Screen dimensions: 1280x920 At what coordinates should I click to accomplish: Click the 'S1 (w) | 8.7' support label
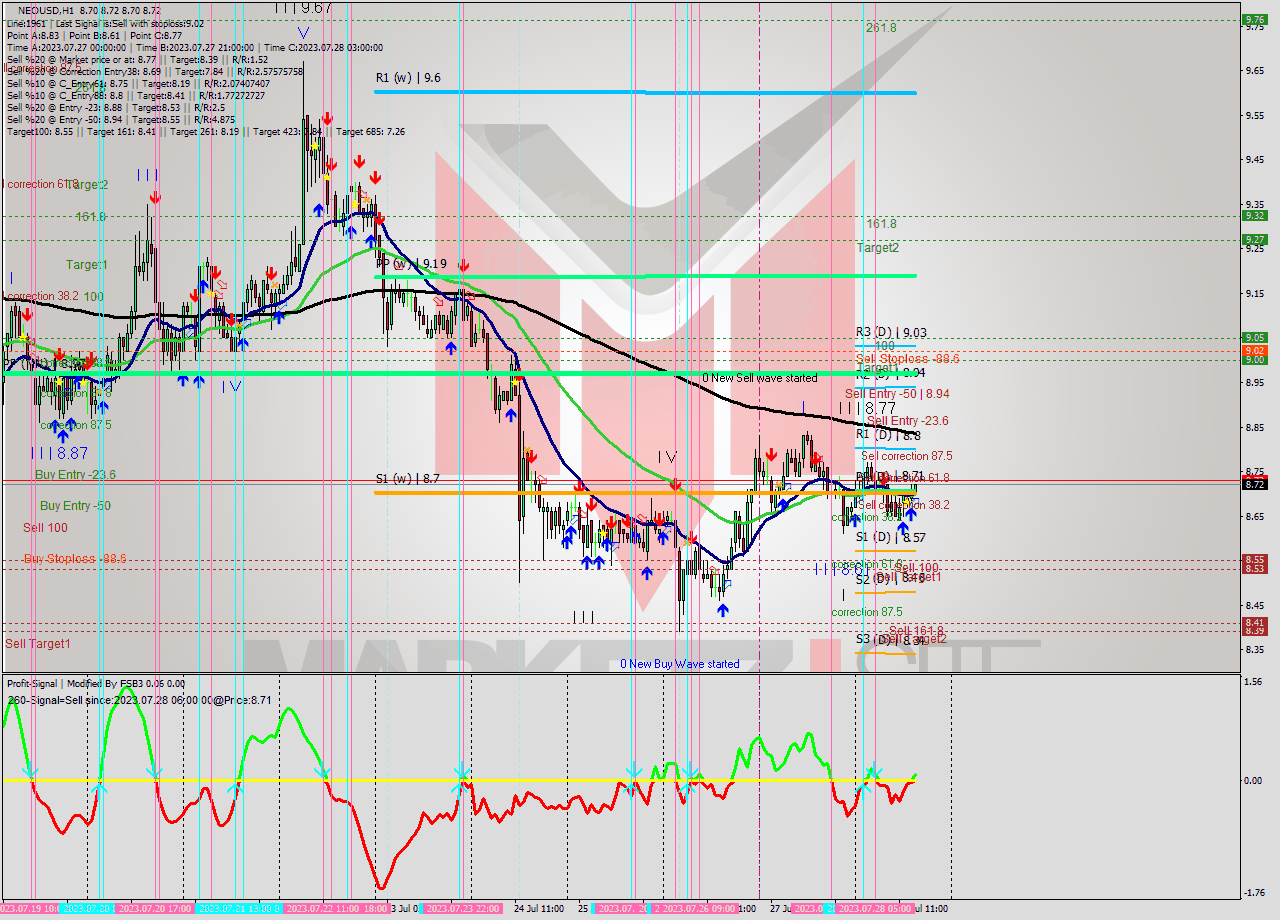407,479
